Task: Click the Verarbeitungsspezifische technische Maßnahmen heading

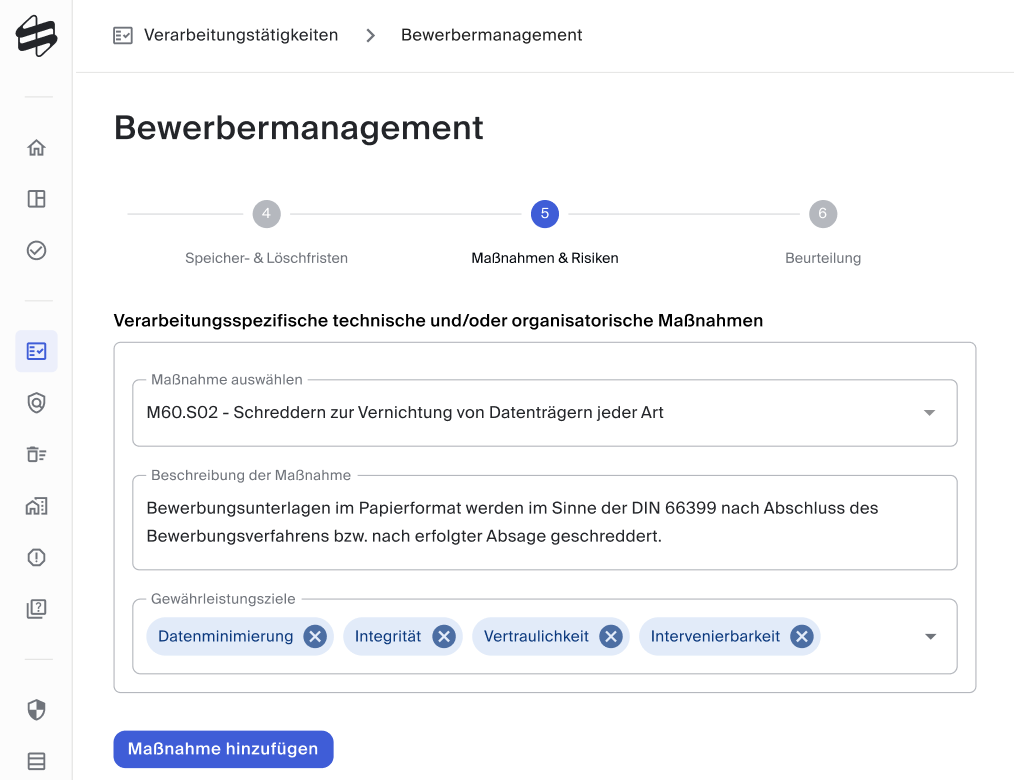Action: coord(438,321)
